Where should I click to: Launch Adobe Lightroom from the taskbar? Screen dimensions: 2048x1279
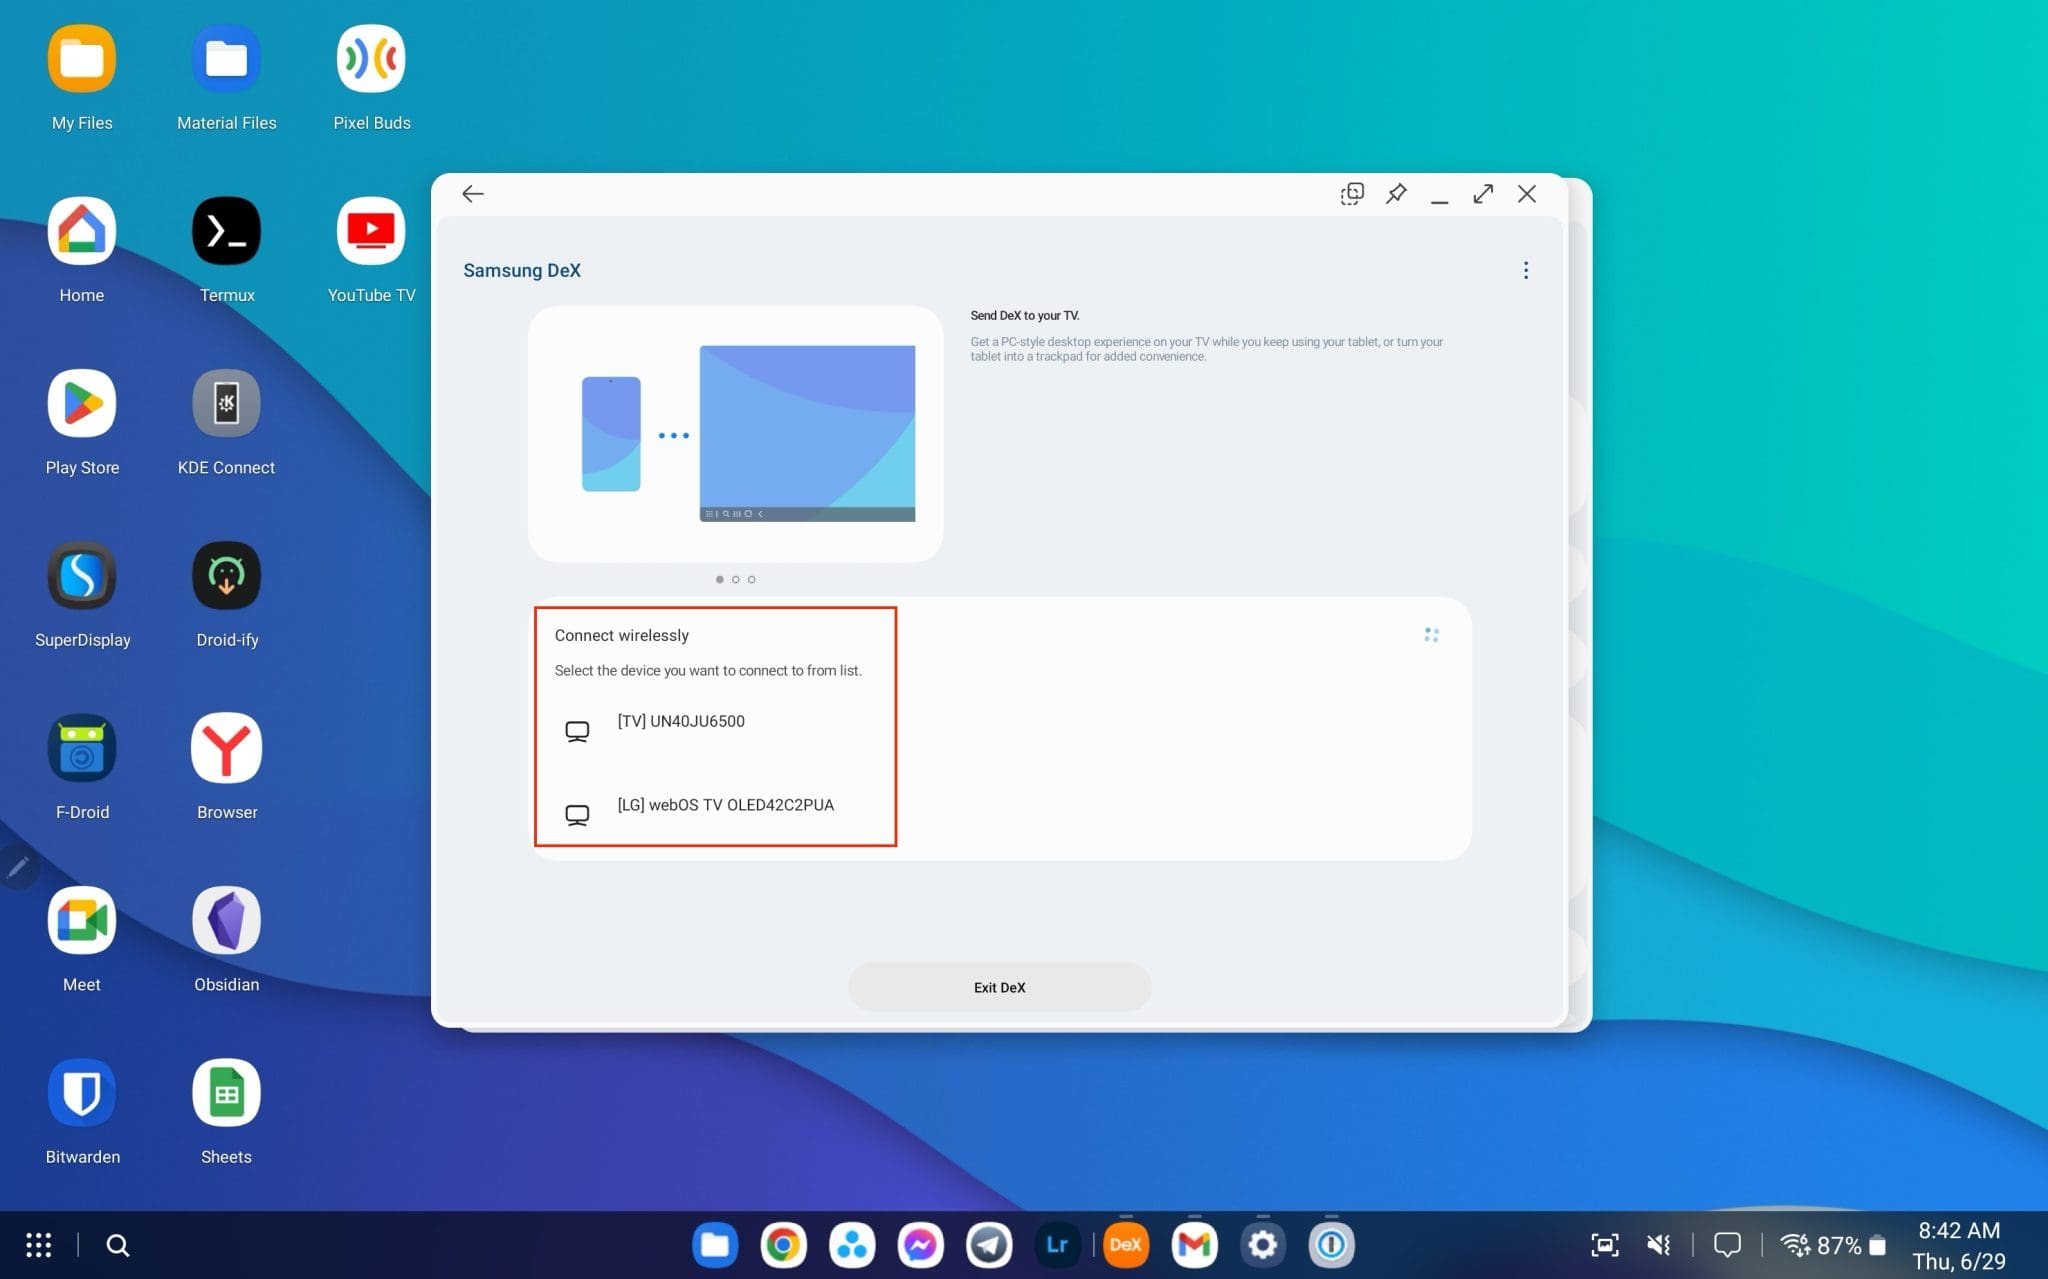pos(1056,1244)
